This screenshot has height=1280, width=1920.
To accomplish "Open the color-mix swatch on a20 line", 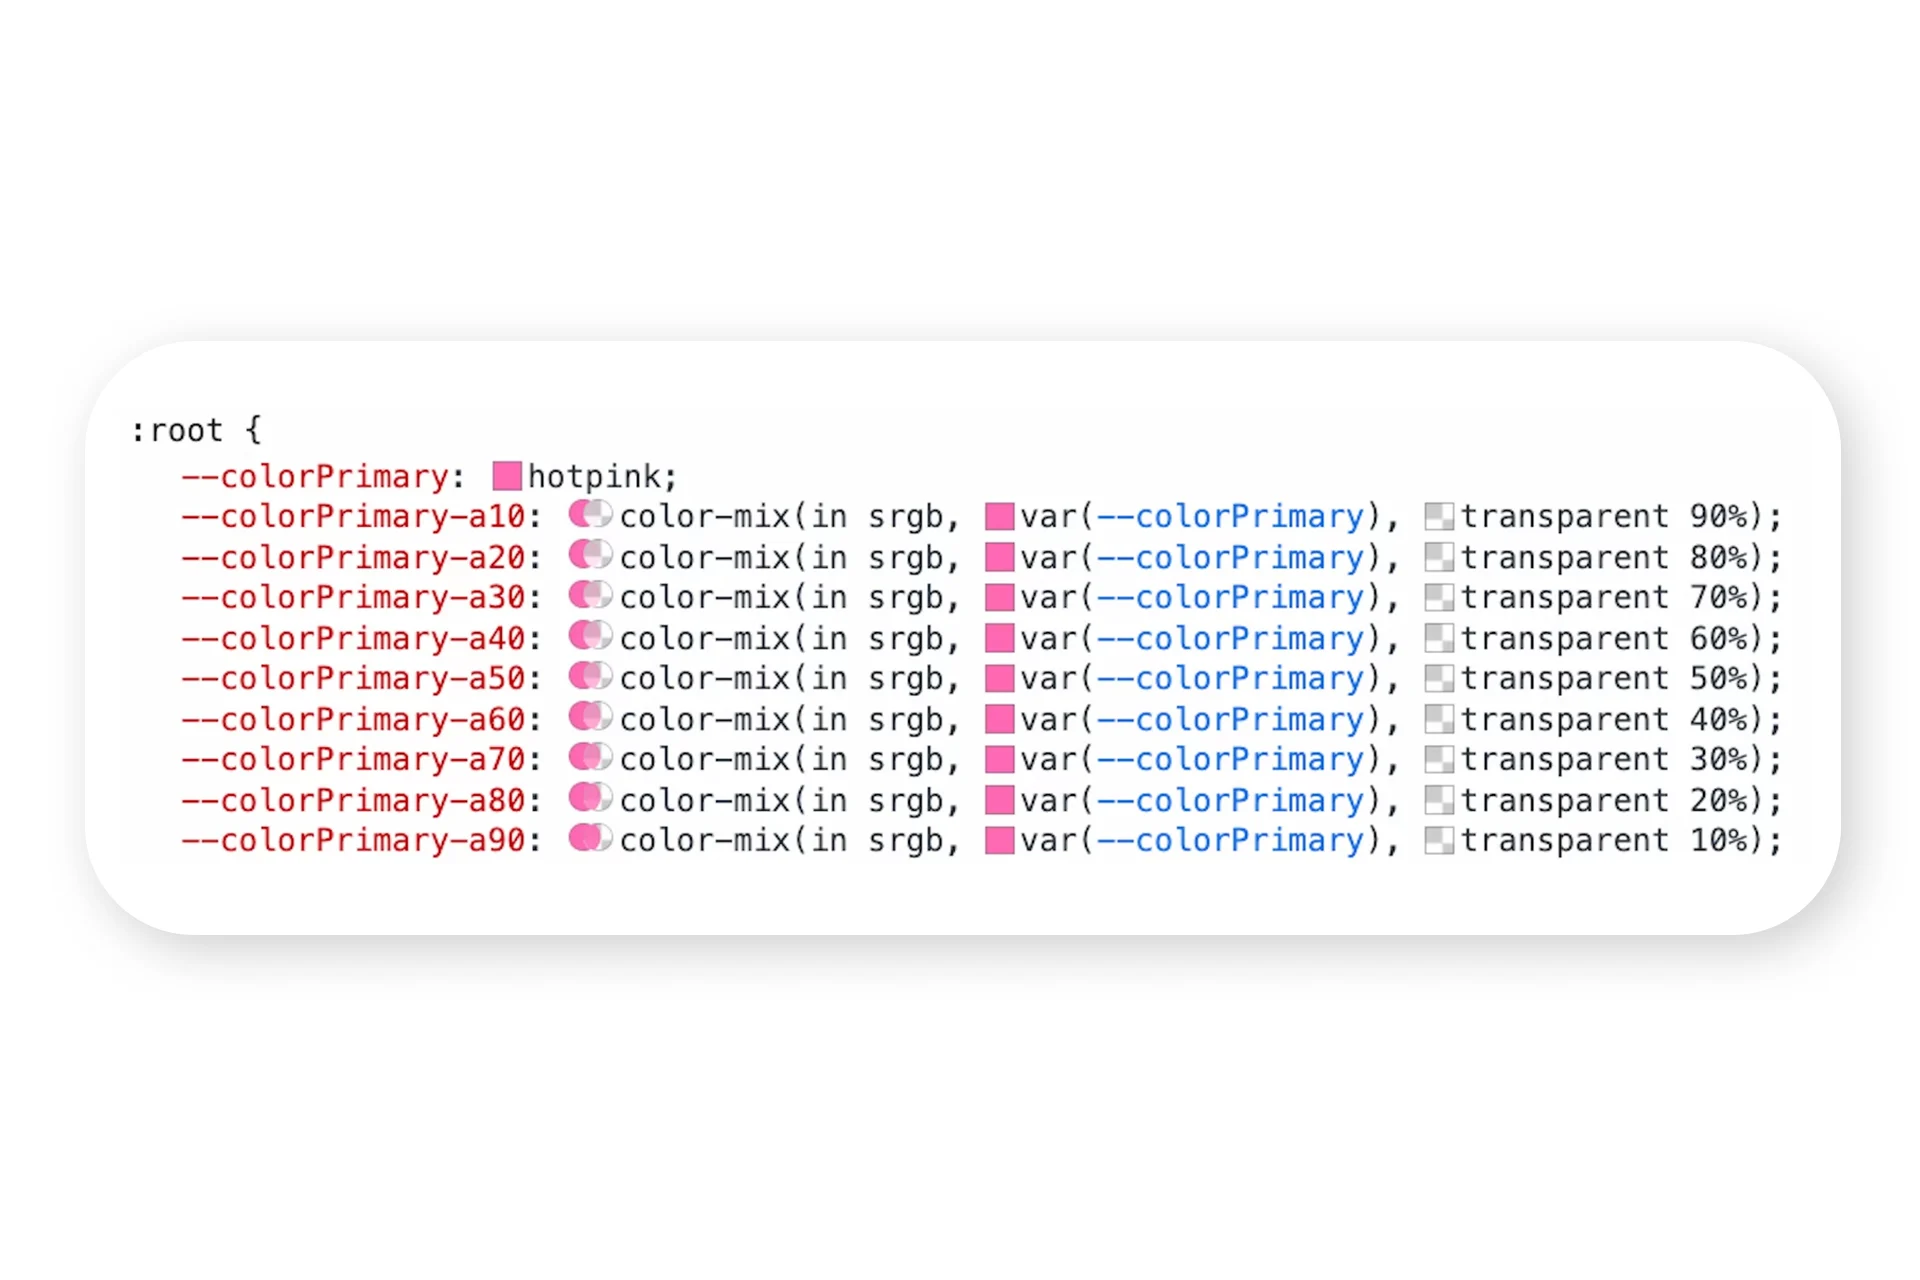I will coord(590,554).
